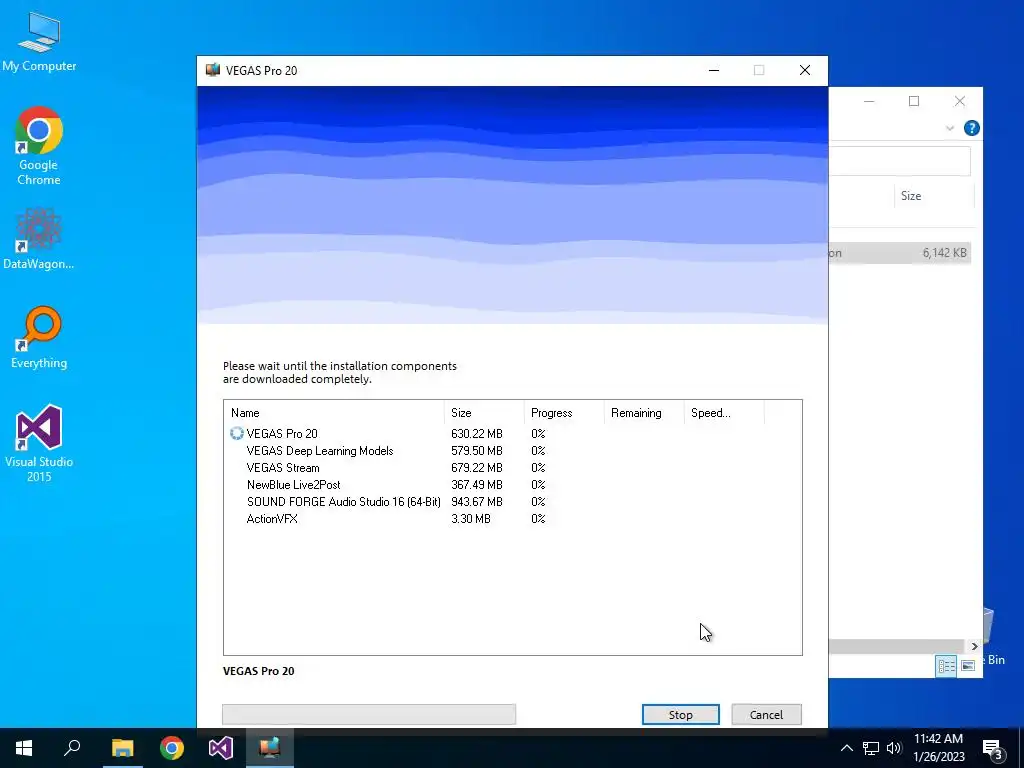Show hidden system tray icons
Viewport: 1024px width, 768px height.
(846, 748)
